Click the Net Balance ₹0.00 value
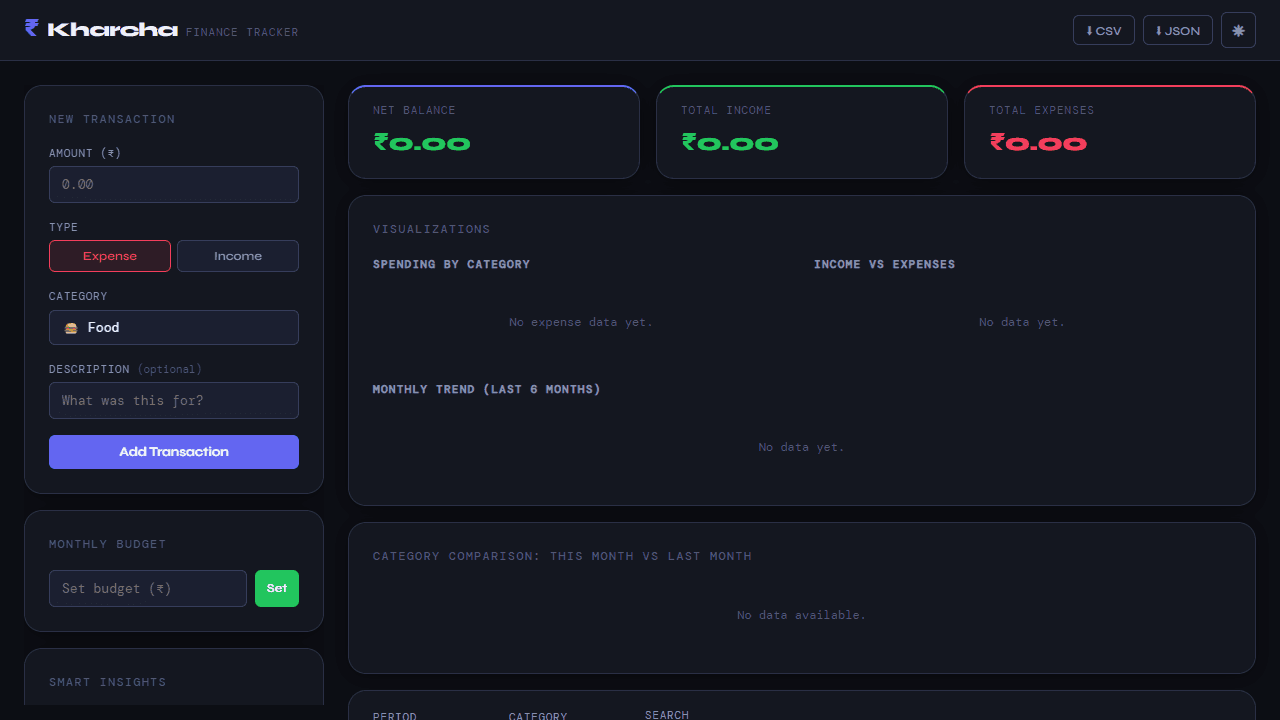Image resolution: width=1280 pixels, height=720 pixels. [422, 143]
